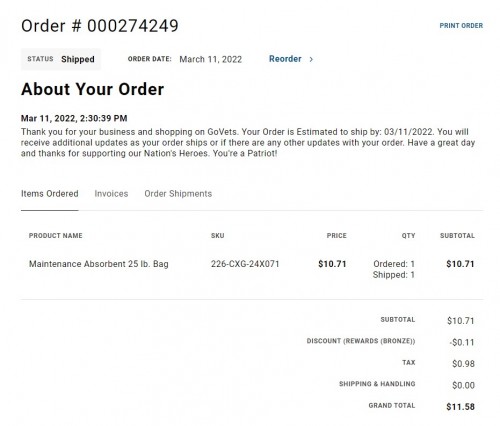Click the SKU column header
Viewport: 500px width, 426px height.
(218, 236)
